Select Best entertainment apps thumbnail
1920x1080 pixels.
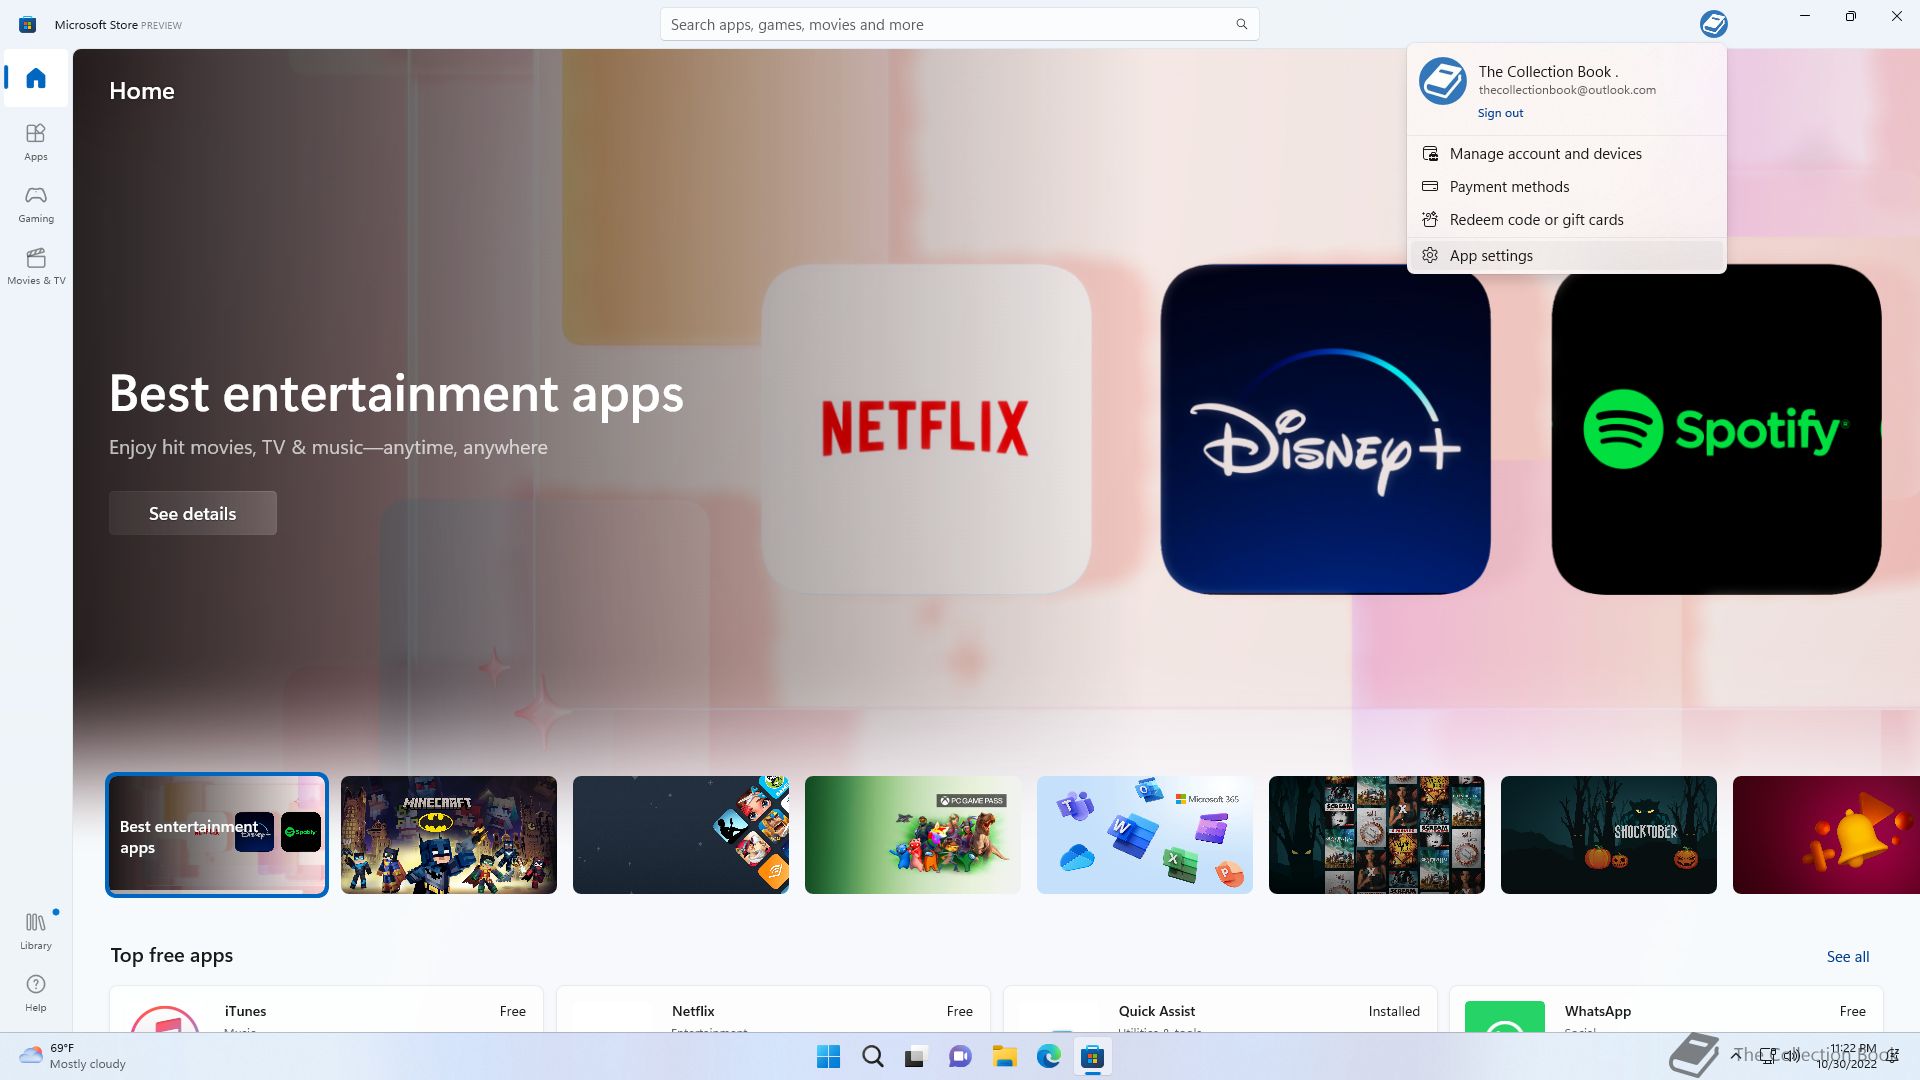[217, 835]
